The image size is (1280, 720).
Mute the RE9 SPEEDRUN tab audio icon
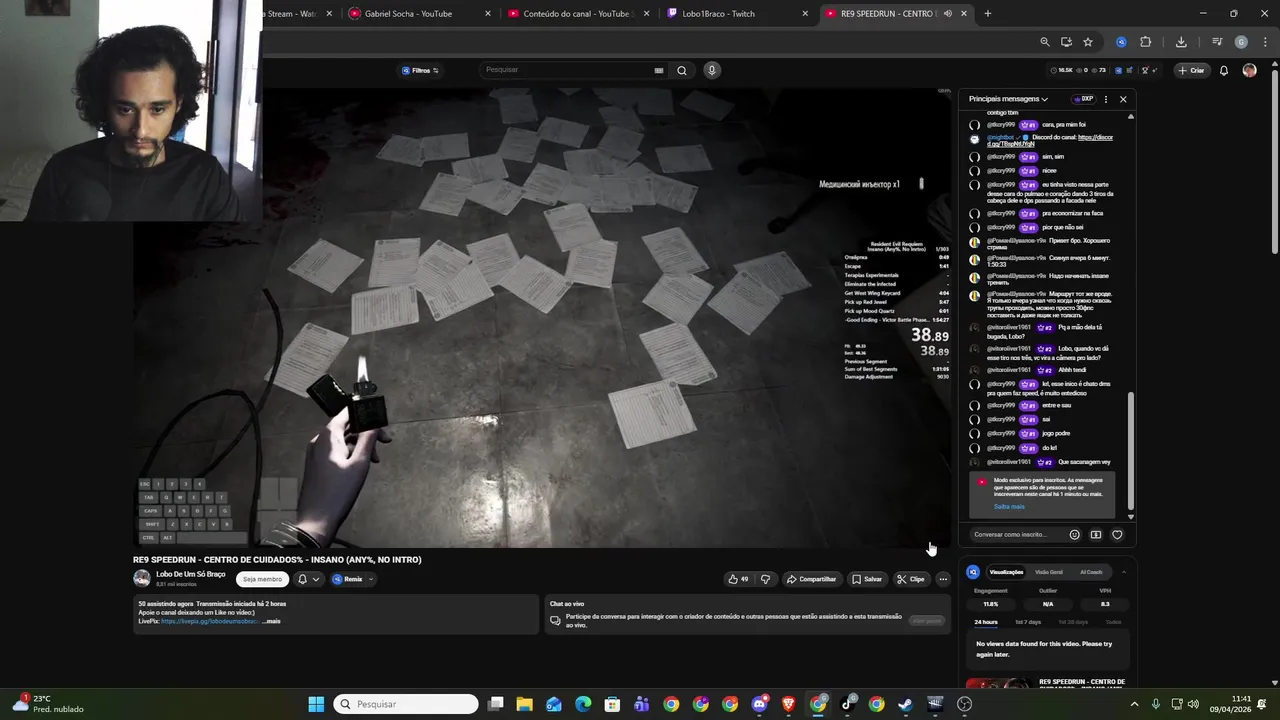tap(947, 14)
